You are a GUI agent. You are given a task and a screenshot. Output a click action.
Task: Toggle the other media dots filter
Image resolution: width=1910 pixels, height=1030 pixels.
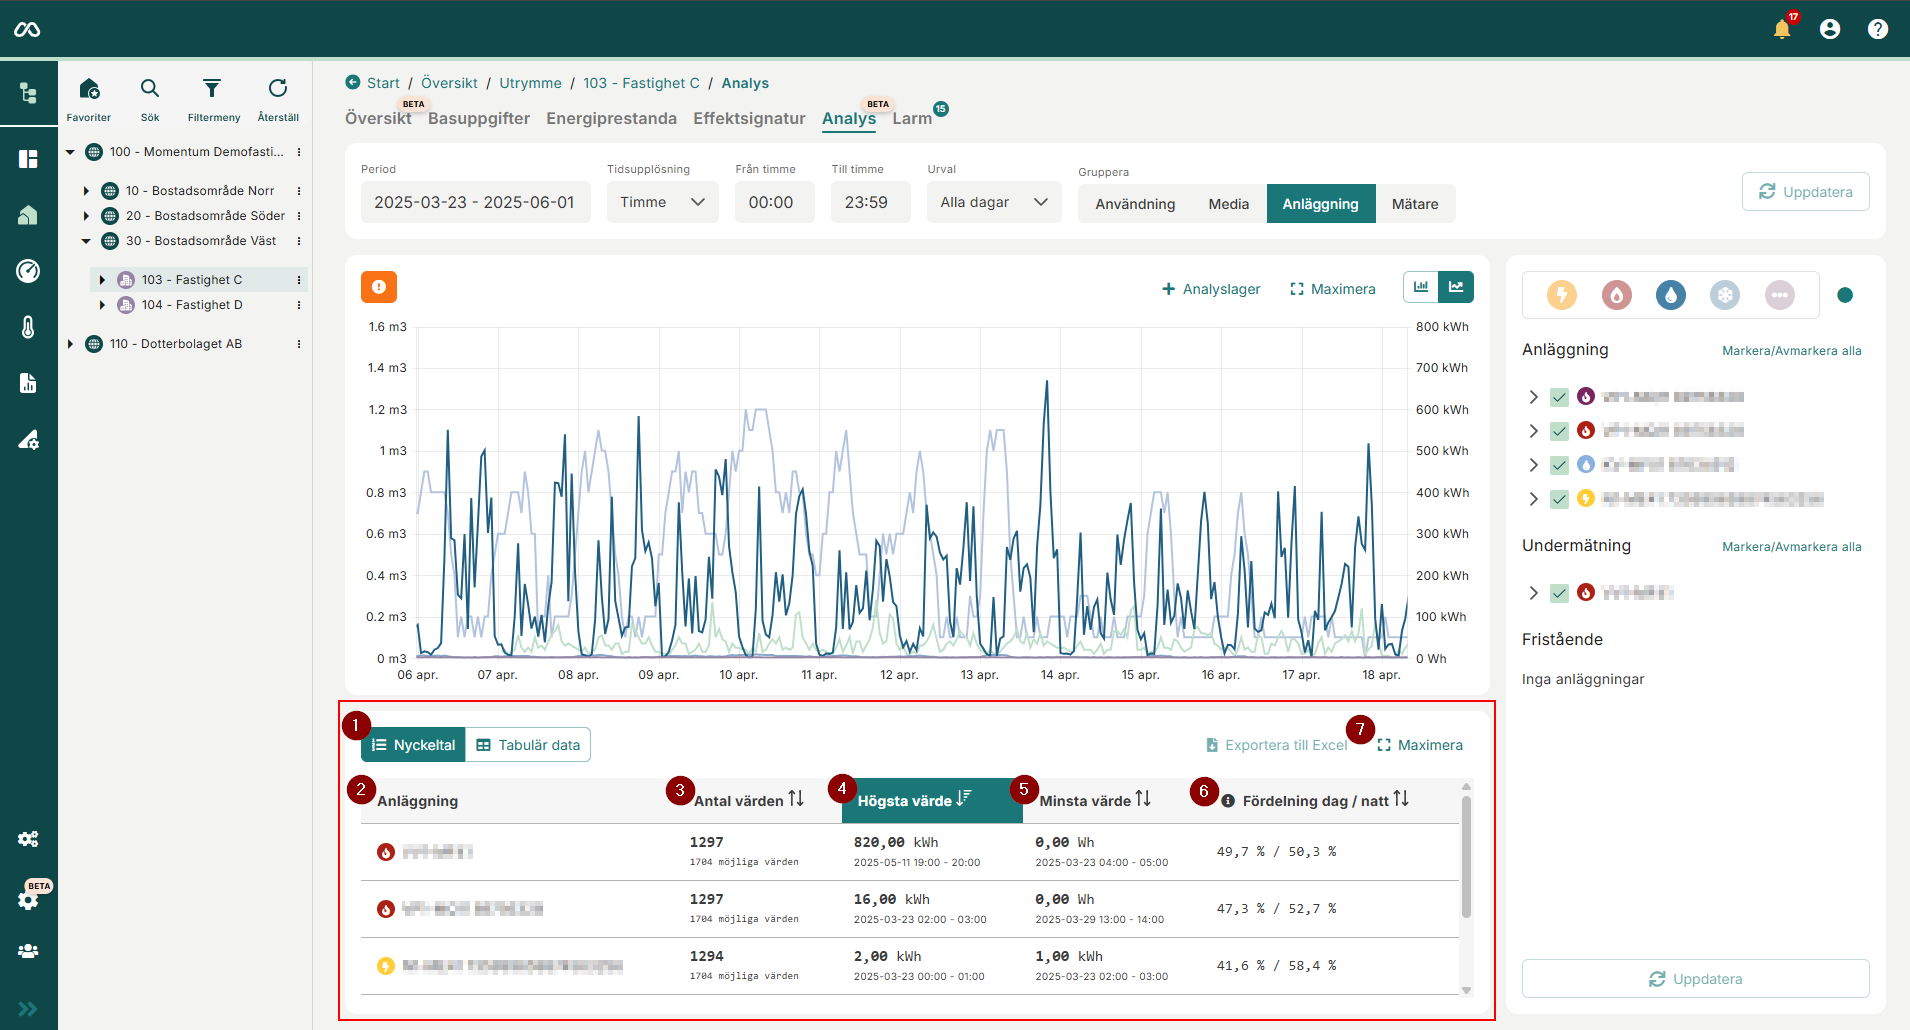[x=1779, y=295]
